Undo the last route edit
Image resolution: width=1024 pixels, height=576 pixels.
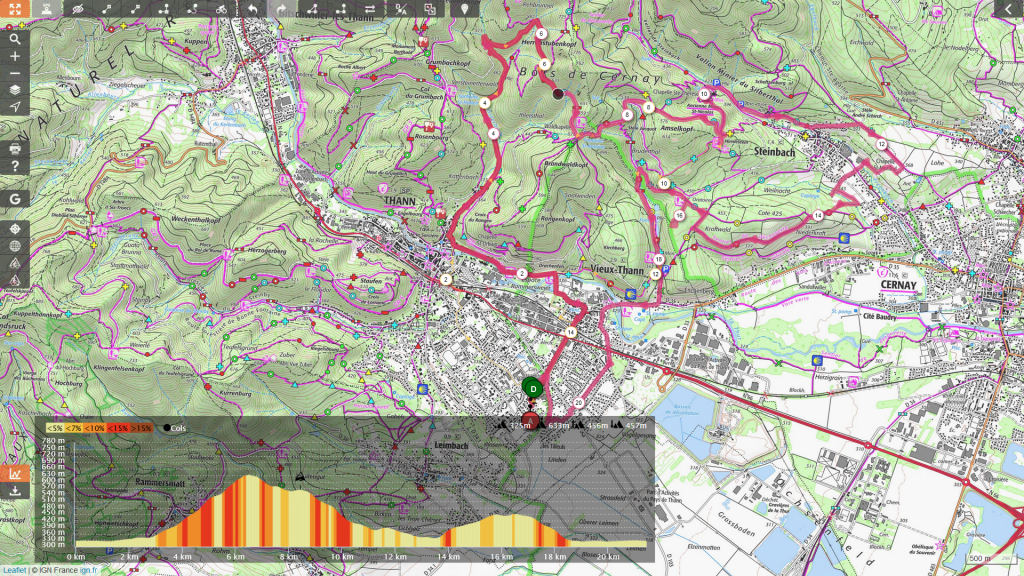[x=252, y=9]
